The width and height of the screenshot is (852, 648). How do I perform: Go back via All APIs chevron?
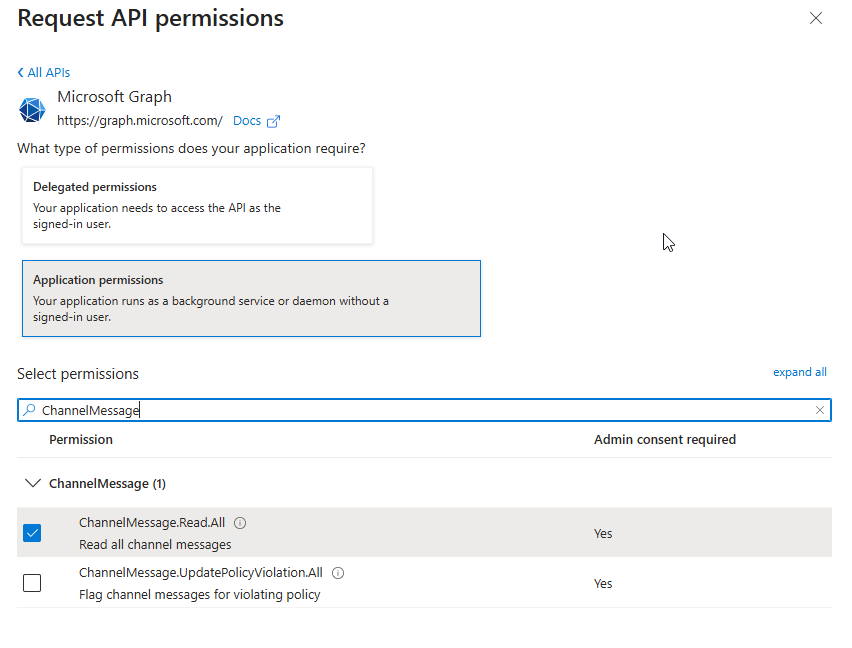pyautogui.click(x=21, y=73)
